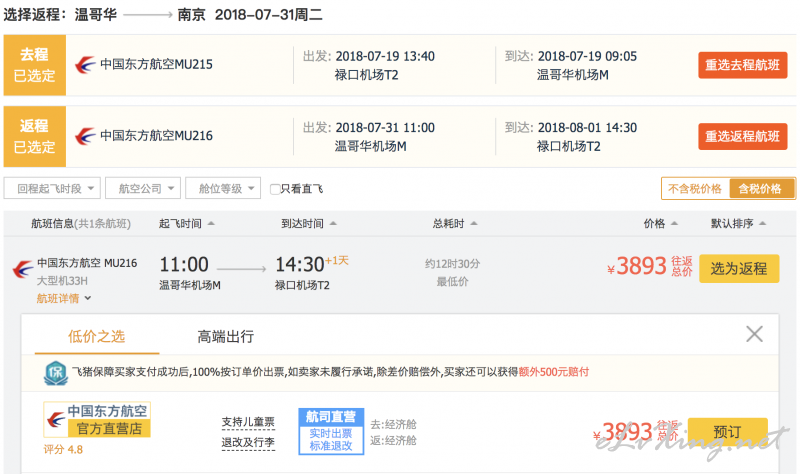Click the reselect outbound flight button
The image size is (800, 474).
coord(742,65)
